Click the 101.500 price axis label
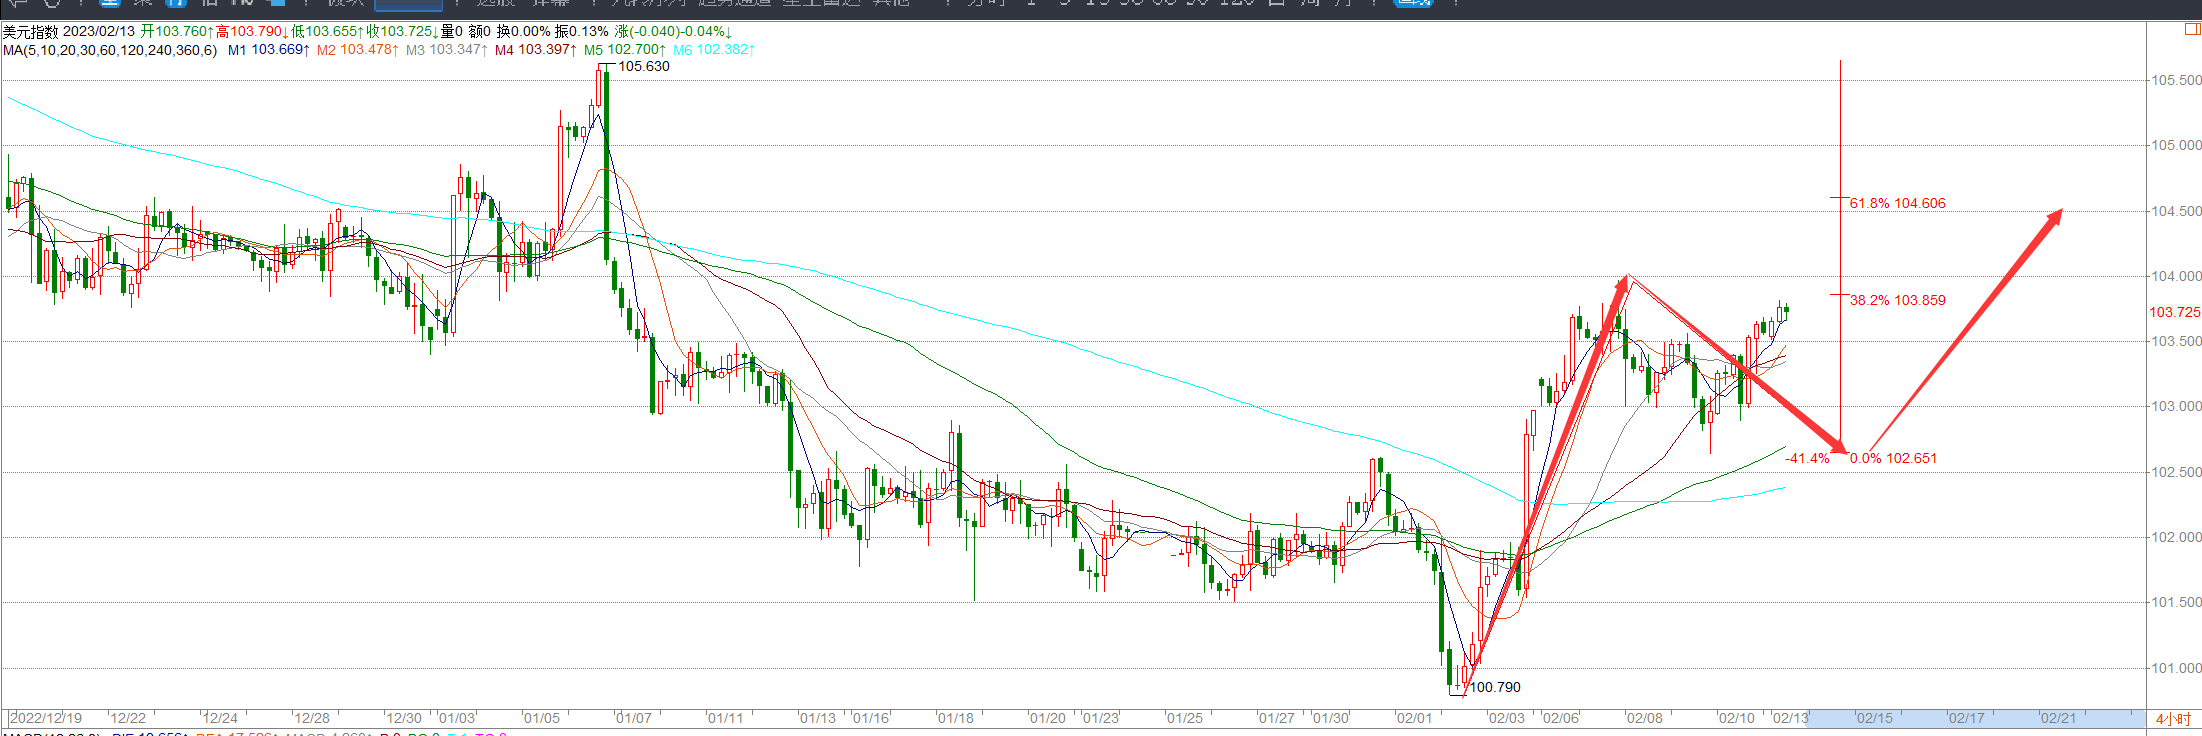This screenshot has height=736, width=2202. click(x=2176, y=602)
